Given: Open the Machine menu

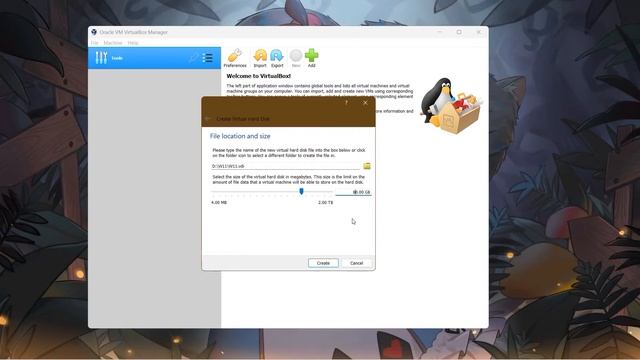Looking at the screenshot, I should click(113, 43).
